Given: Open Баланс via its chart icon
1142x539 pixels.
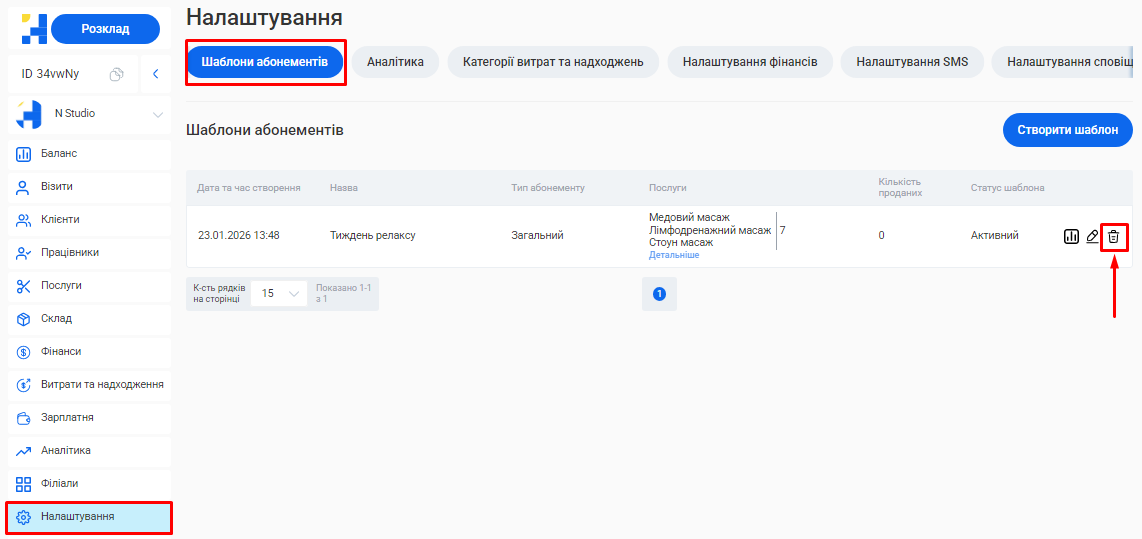Looking at the screenshot, I should (23, 154).
